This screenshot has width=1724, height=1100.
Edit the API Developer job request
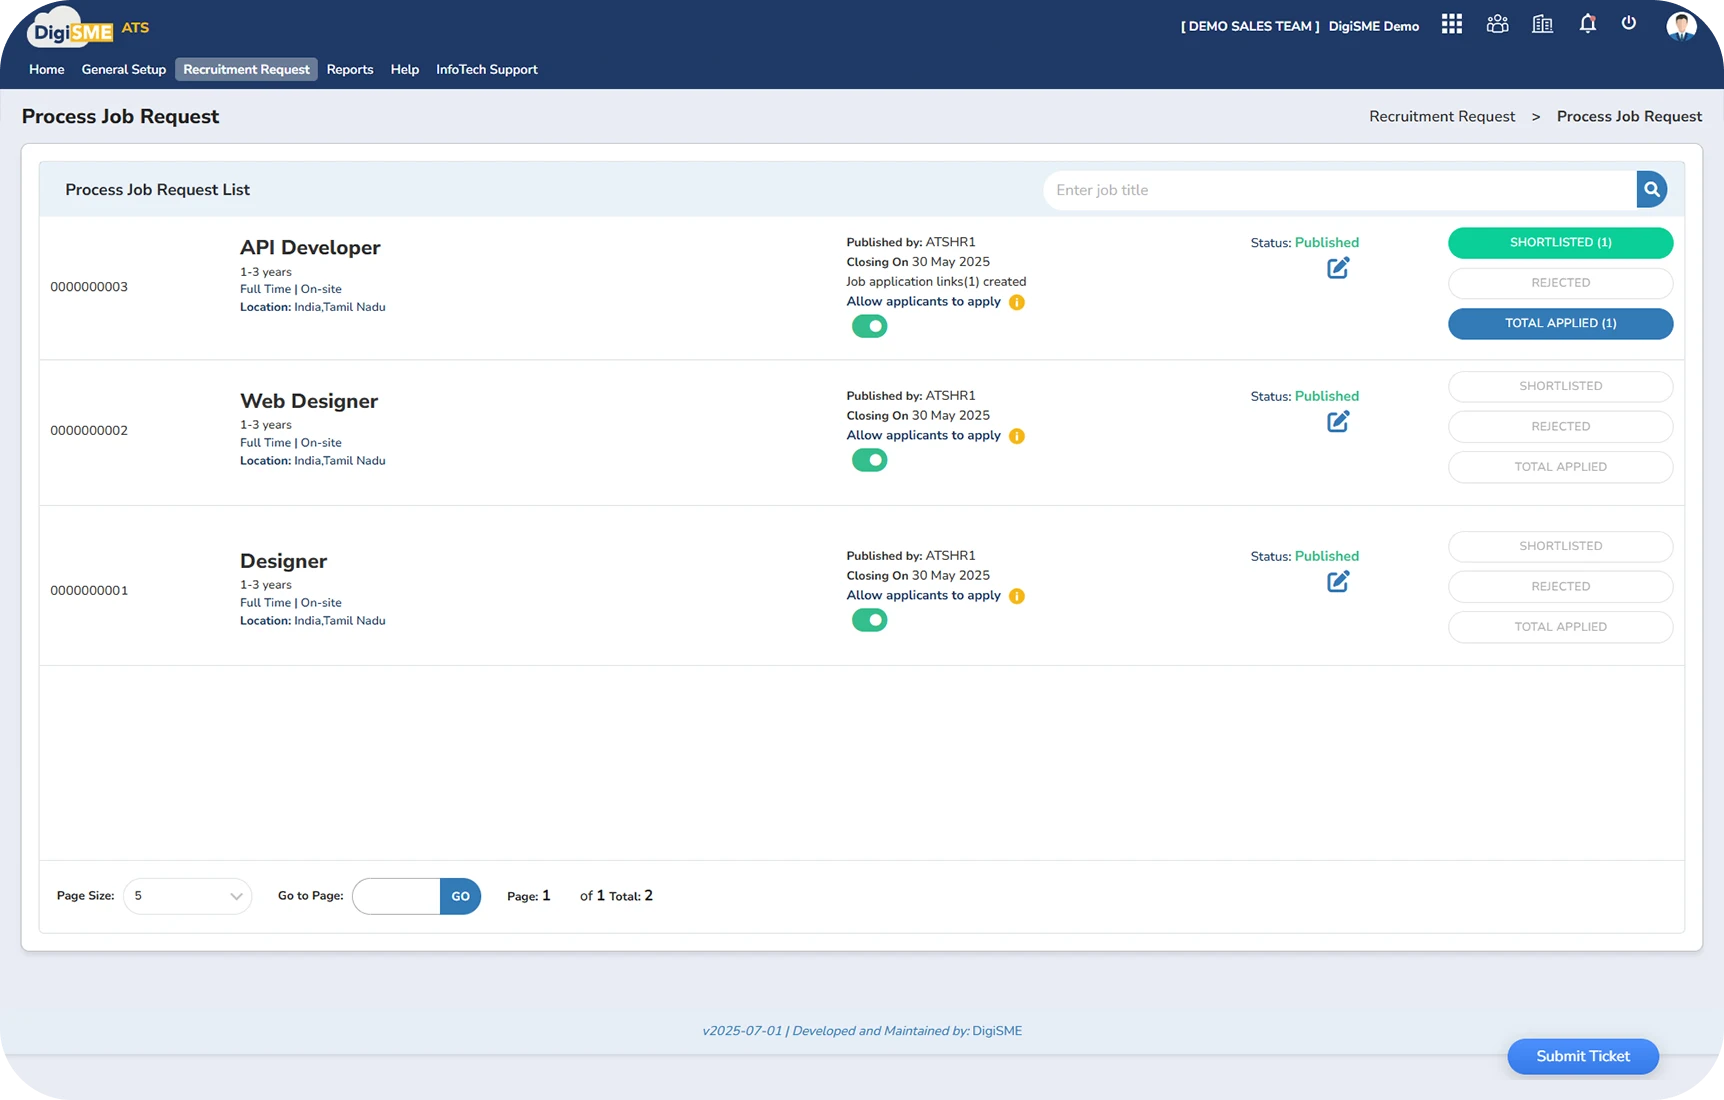pos(1337,268)
